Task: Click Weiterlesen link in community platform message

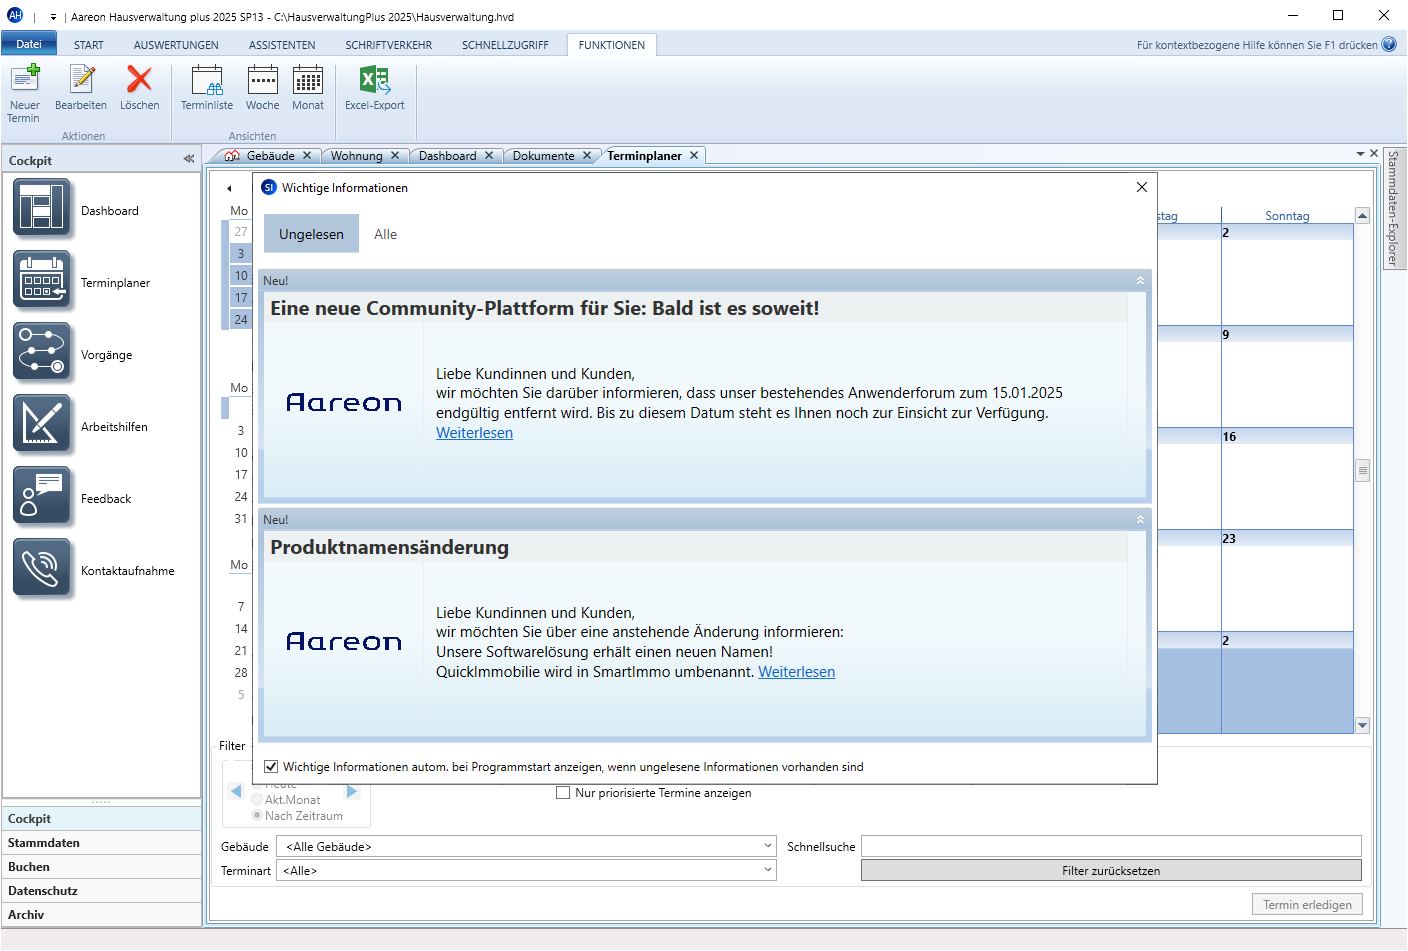Action: point(474,433)
